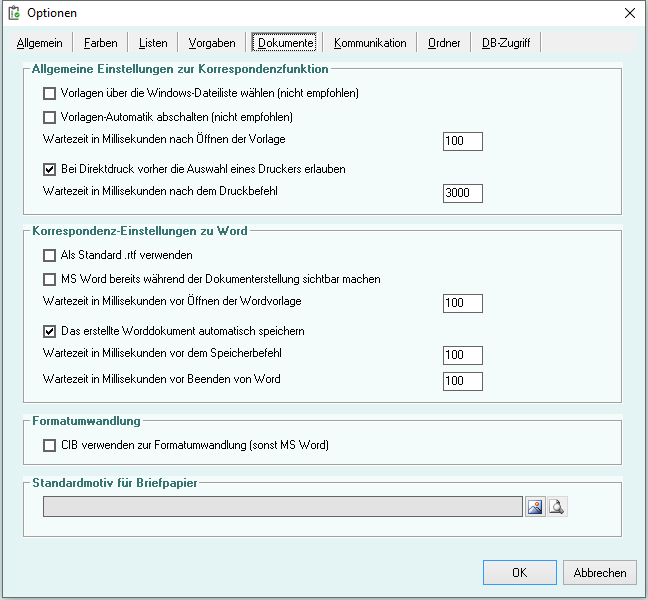Viewport: 648px width, 600px height.
Task: Click the Optionen title bar app icon
Action: point(14,13)
